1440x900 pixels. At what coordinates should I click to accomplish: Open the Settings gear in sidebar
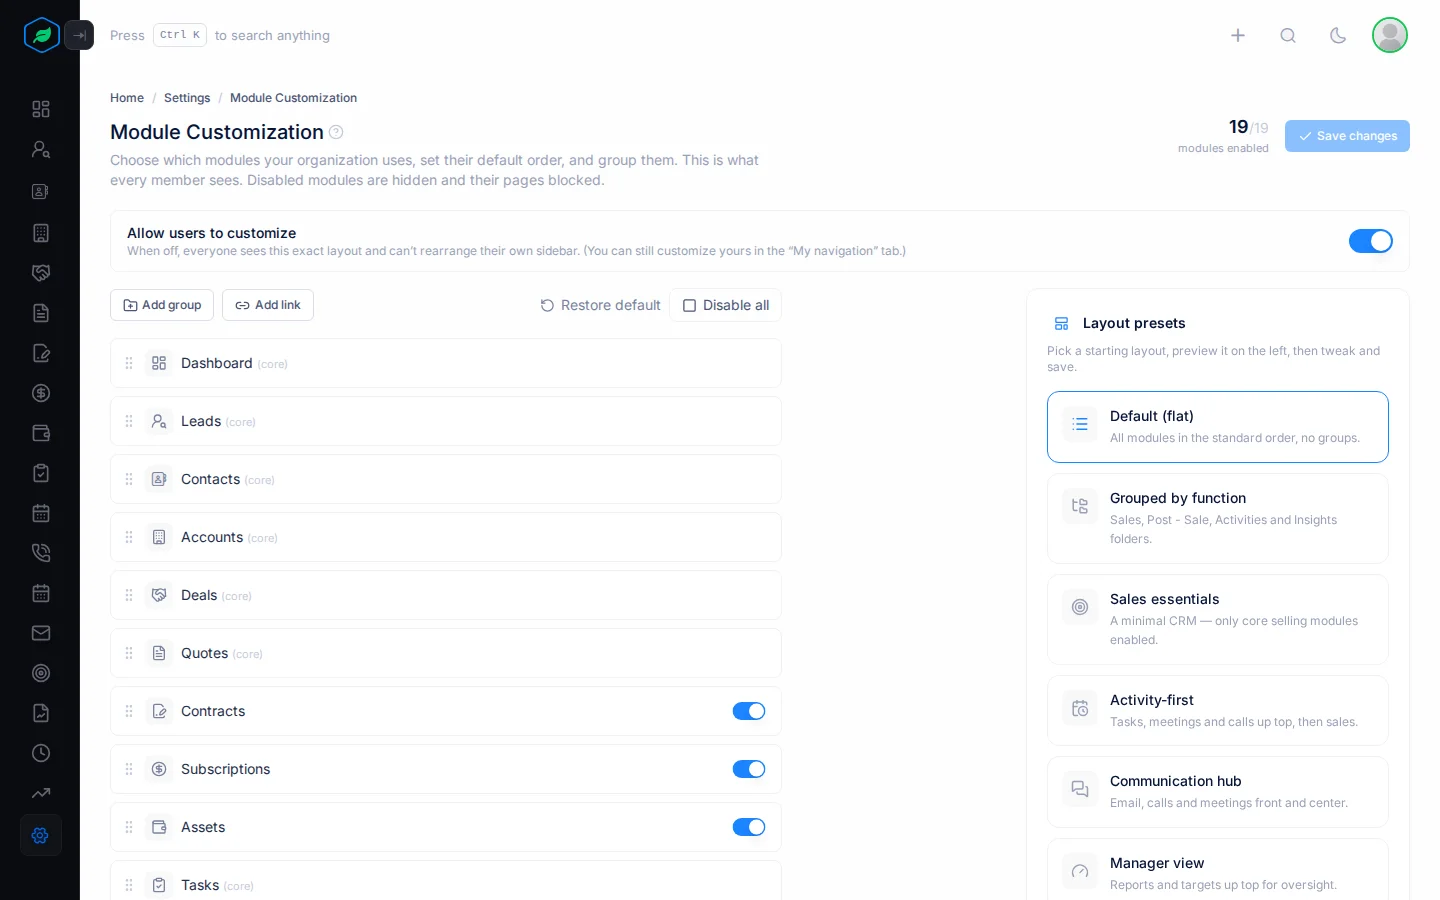(41, 835)
